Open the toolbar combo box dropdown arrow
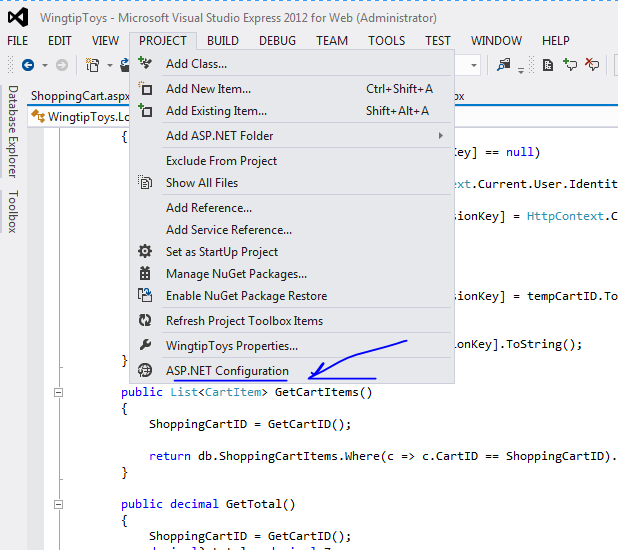Viewport: 618px width, 550px height. (474, 65)
